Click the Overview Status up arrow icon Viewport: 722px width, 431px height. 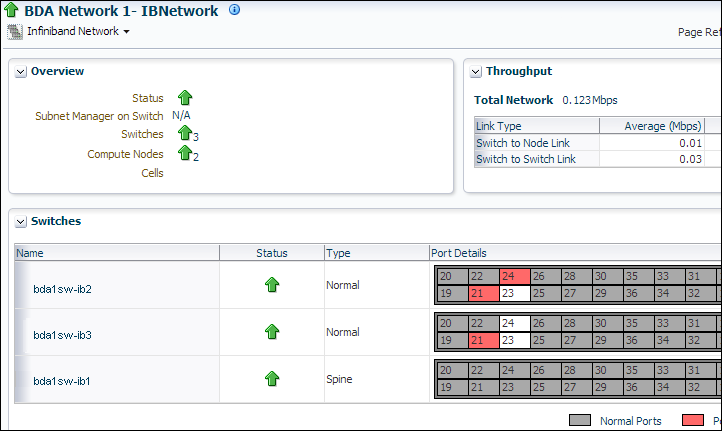click(x=185, y=98)
